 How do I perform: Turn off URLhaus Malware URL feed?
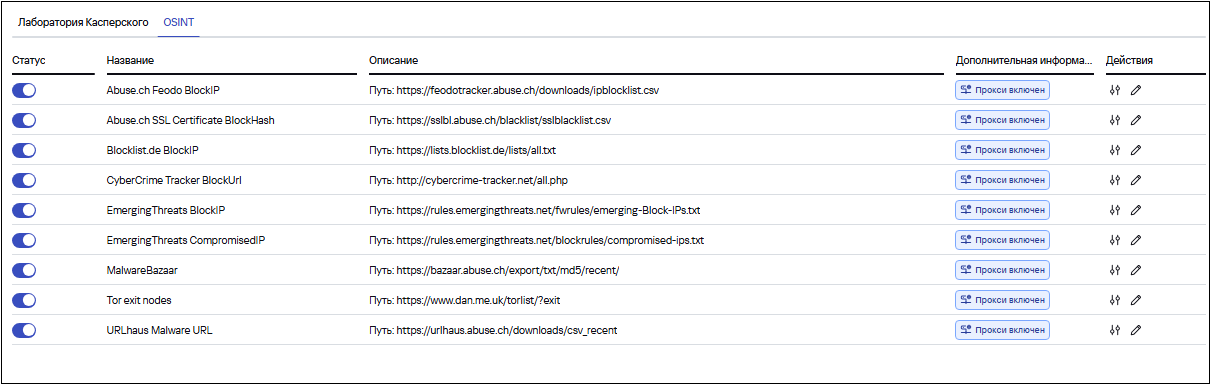tap(24, 330)
